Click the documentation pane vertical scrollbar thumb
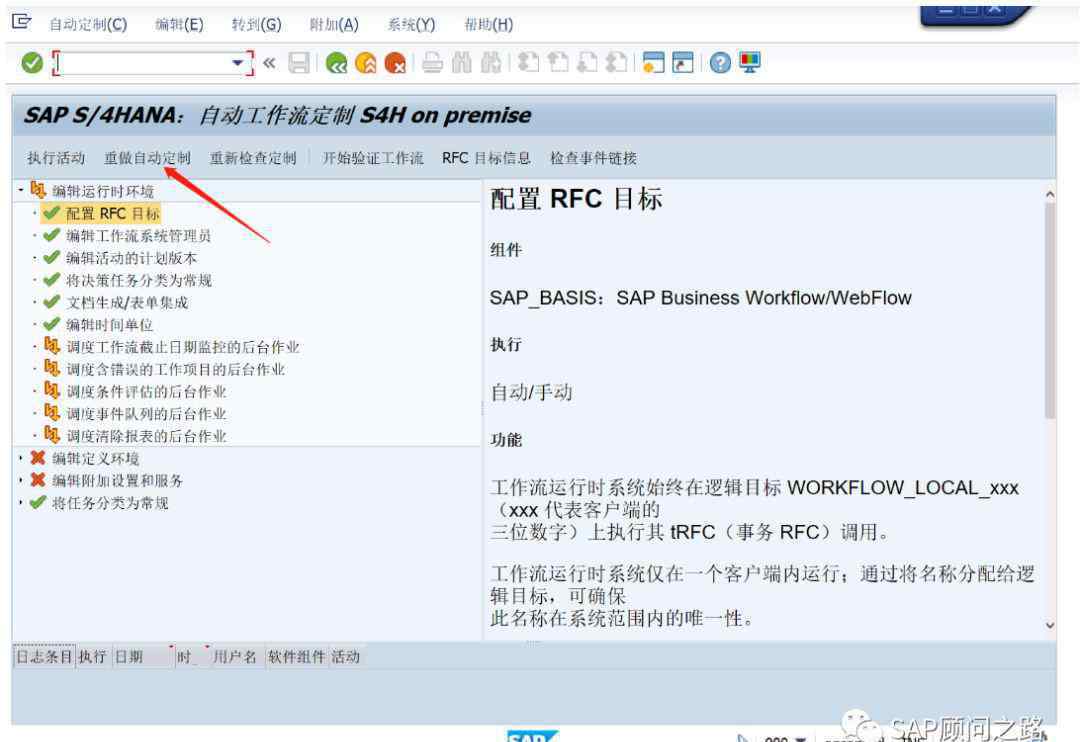The height and width of the screenshot is (742, 1080). click(1050, 310)
